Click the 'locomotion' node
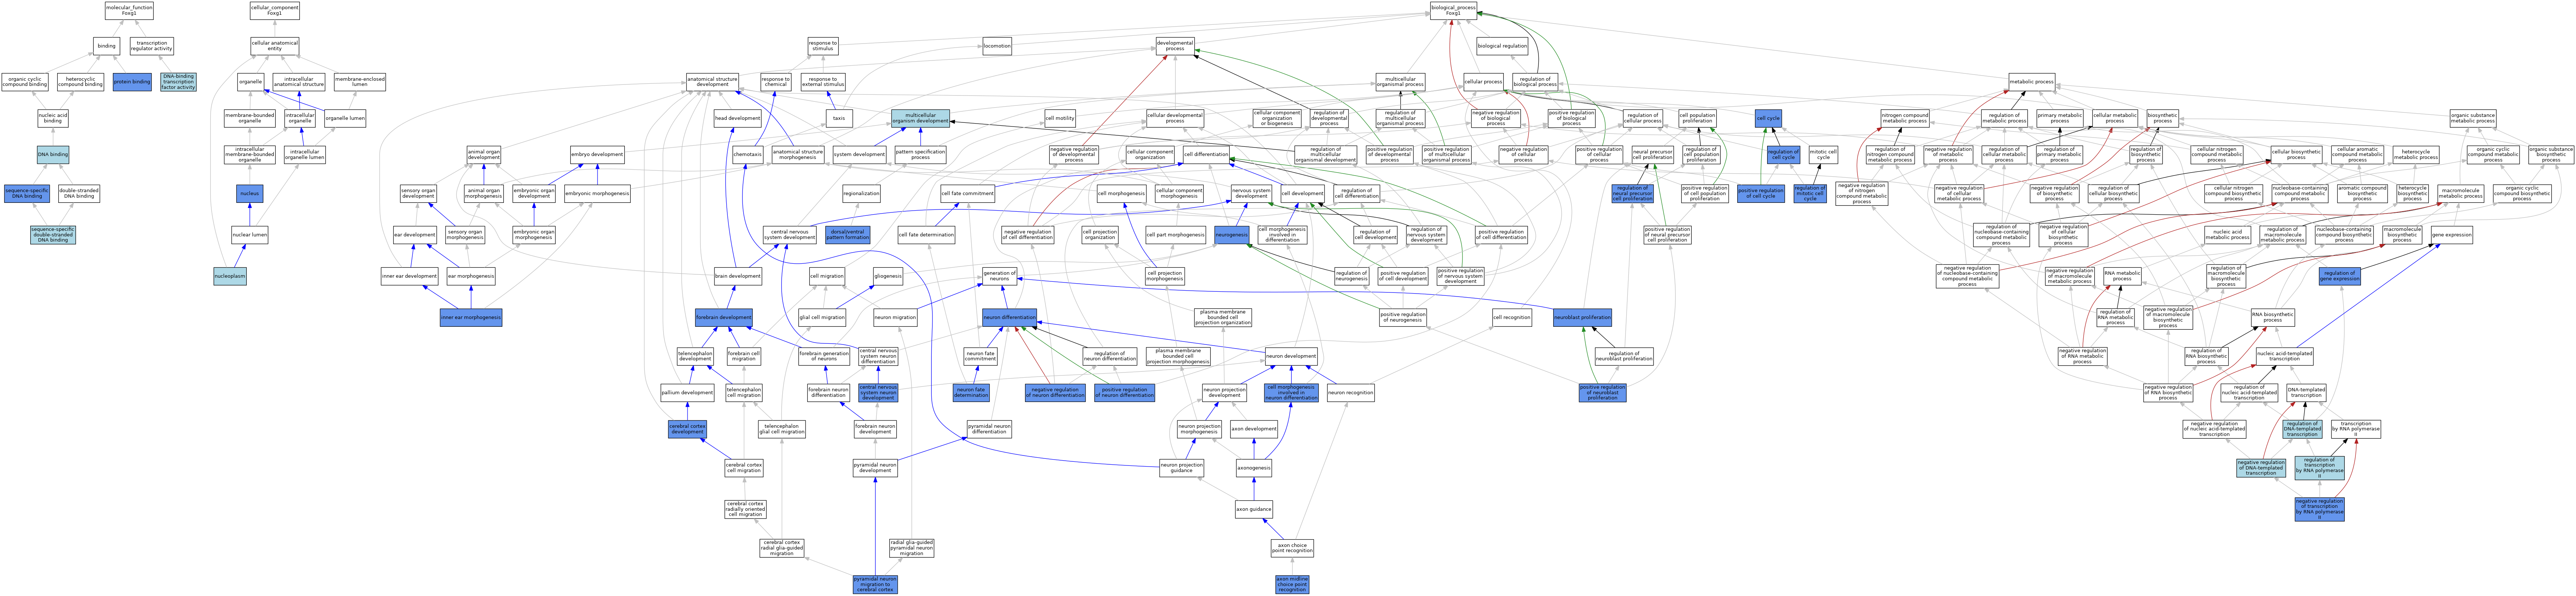The height and width of the screenshot is (596, 2576). click(997, 46)
